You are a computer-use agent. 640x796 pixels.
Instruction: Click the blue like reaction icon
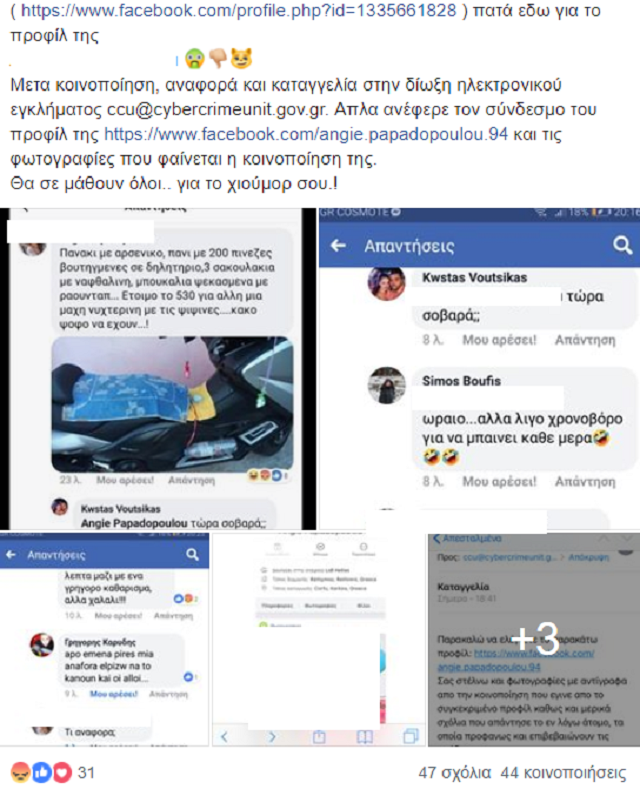click(x=42, y=772)
